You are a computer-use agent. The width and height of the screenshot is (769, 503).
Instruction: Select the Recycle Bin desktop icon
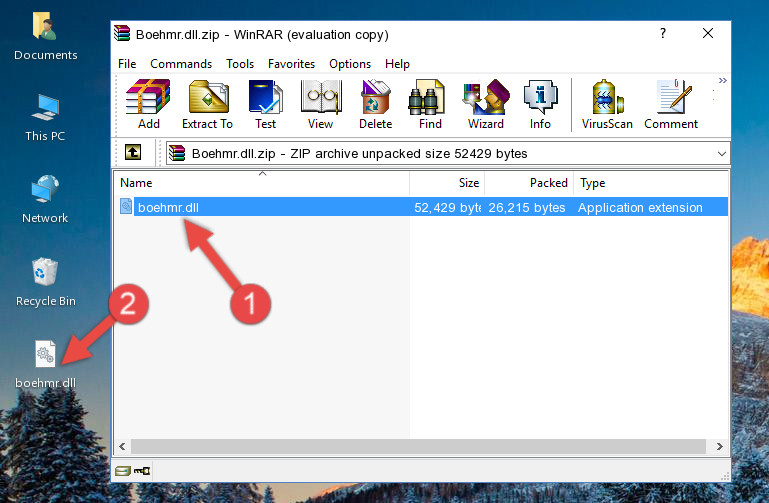tap(46, 282)
